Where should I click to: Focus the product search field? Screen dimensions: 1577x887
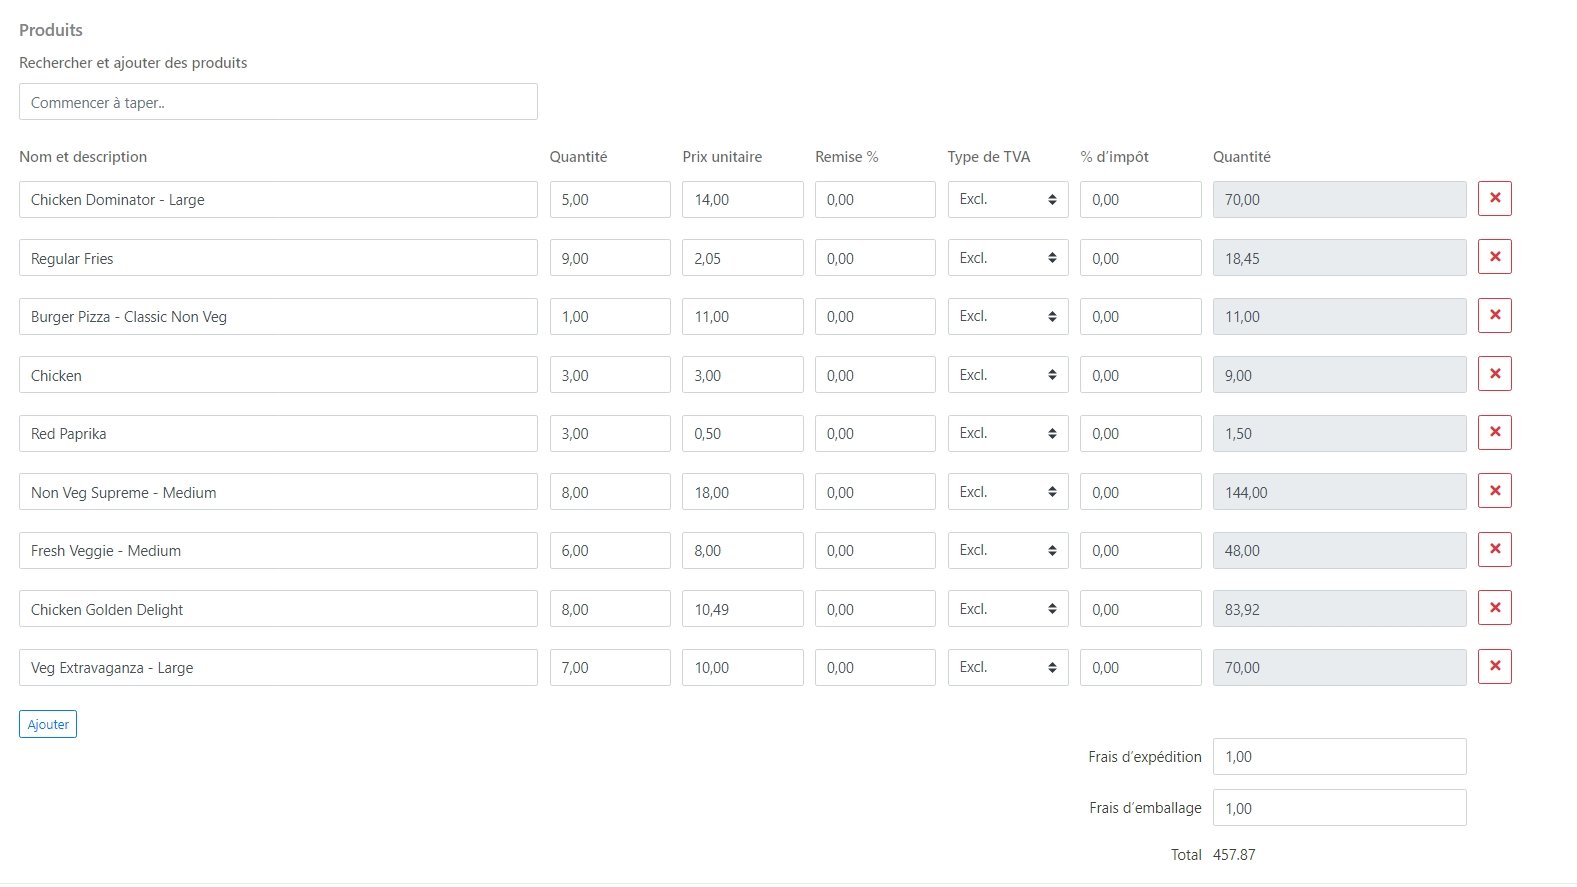[278, 102]
